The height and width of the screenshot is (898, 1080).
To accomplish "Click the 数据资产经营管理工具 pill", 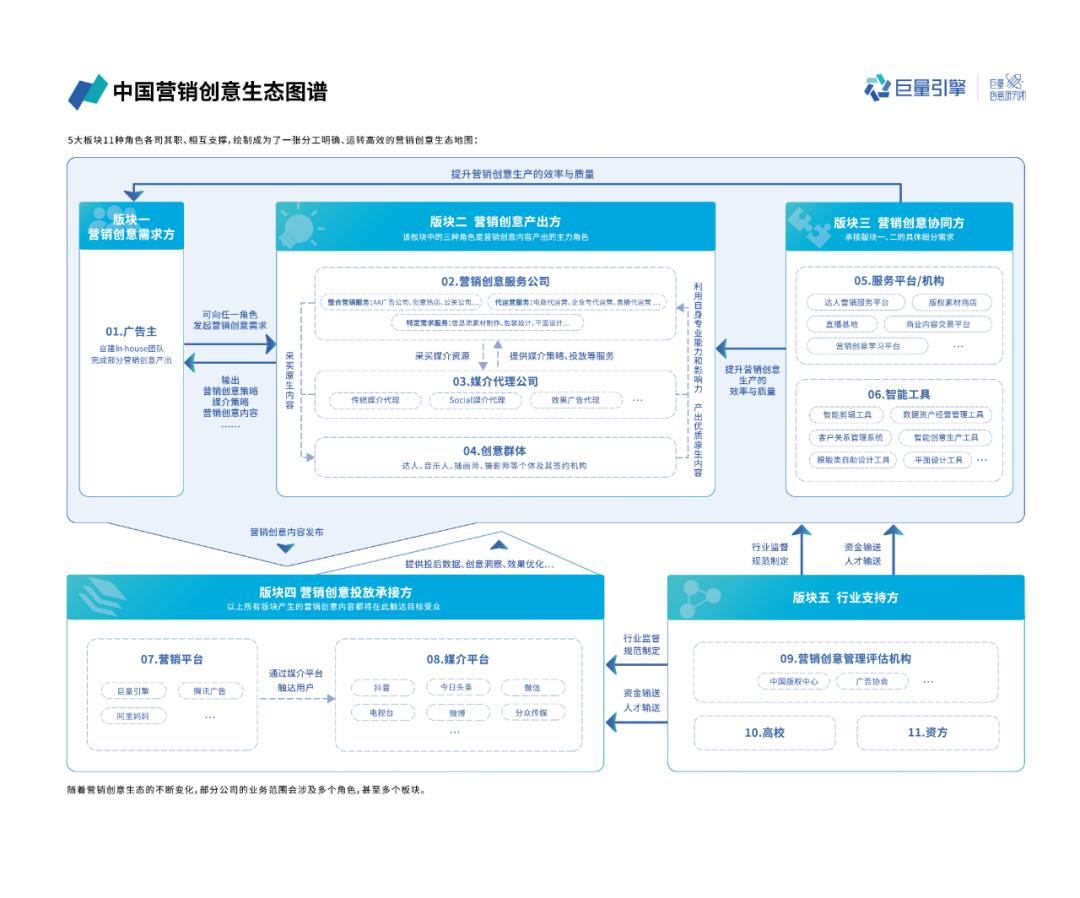I will pos(942,415).
